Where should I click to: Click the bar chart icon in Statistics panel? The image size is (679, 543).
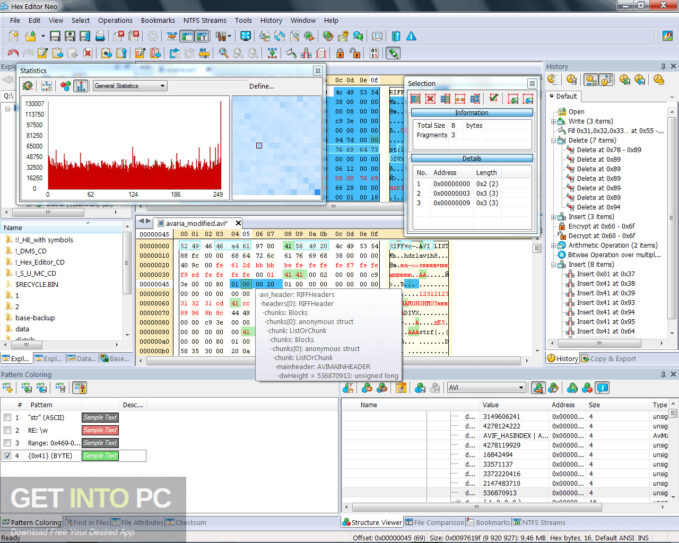tap(81, 86)
